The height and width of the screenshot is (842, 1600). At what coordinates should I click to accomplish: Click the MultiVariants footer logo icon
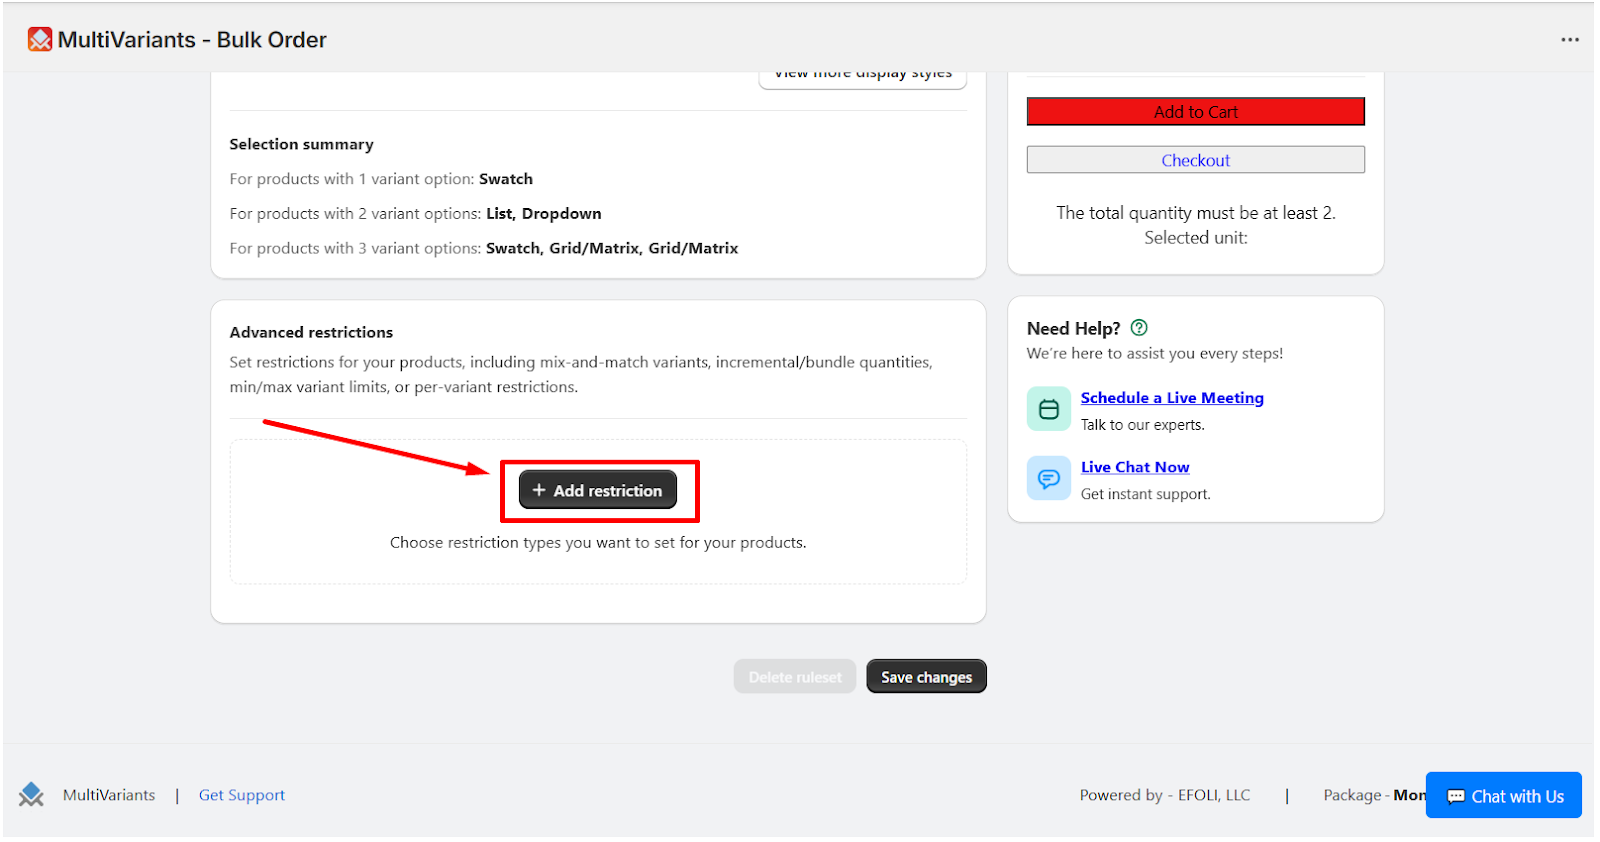(x=31, y=795)
